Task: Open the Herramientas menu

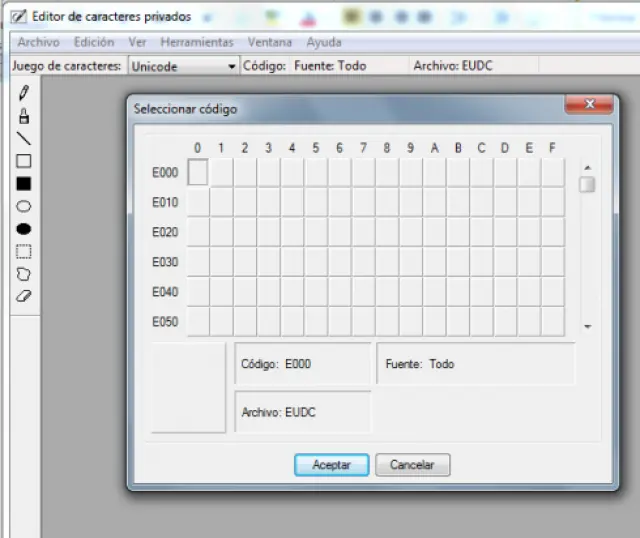Action: (x=197, y=42)
